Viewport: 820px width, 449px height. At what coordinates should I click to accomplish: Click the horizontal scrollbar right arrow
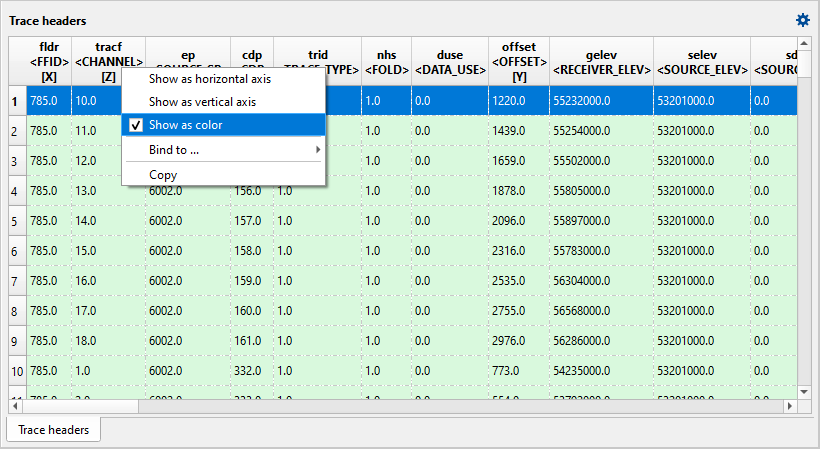pyautogui.click(x=790, y=406)
